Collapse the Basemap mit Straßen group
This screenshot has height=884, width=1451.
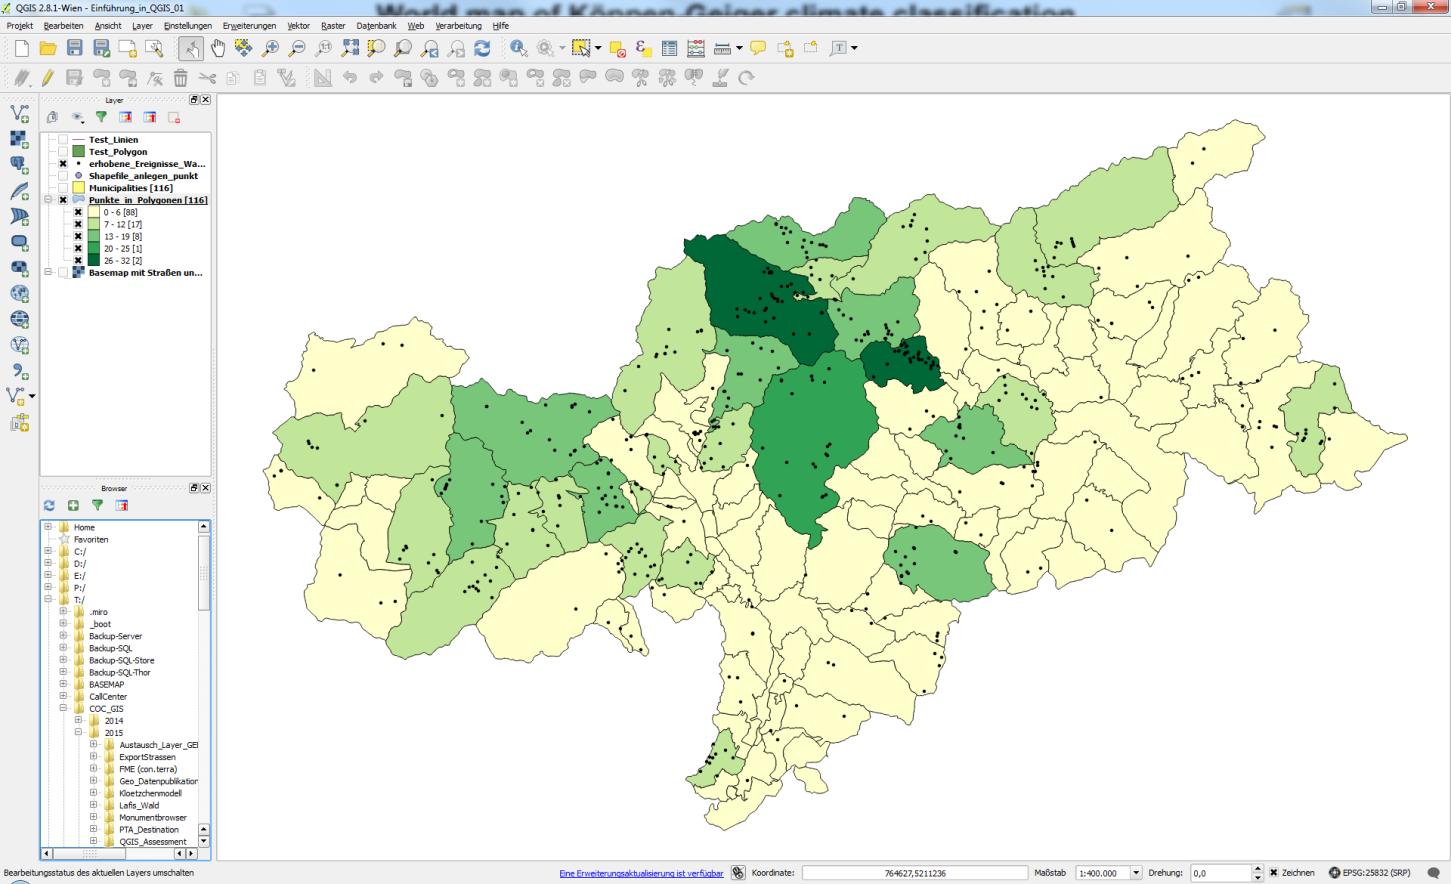[48, 272]
